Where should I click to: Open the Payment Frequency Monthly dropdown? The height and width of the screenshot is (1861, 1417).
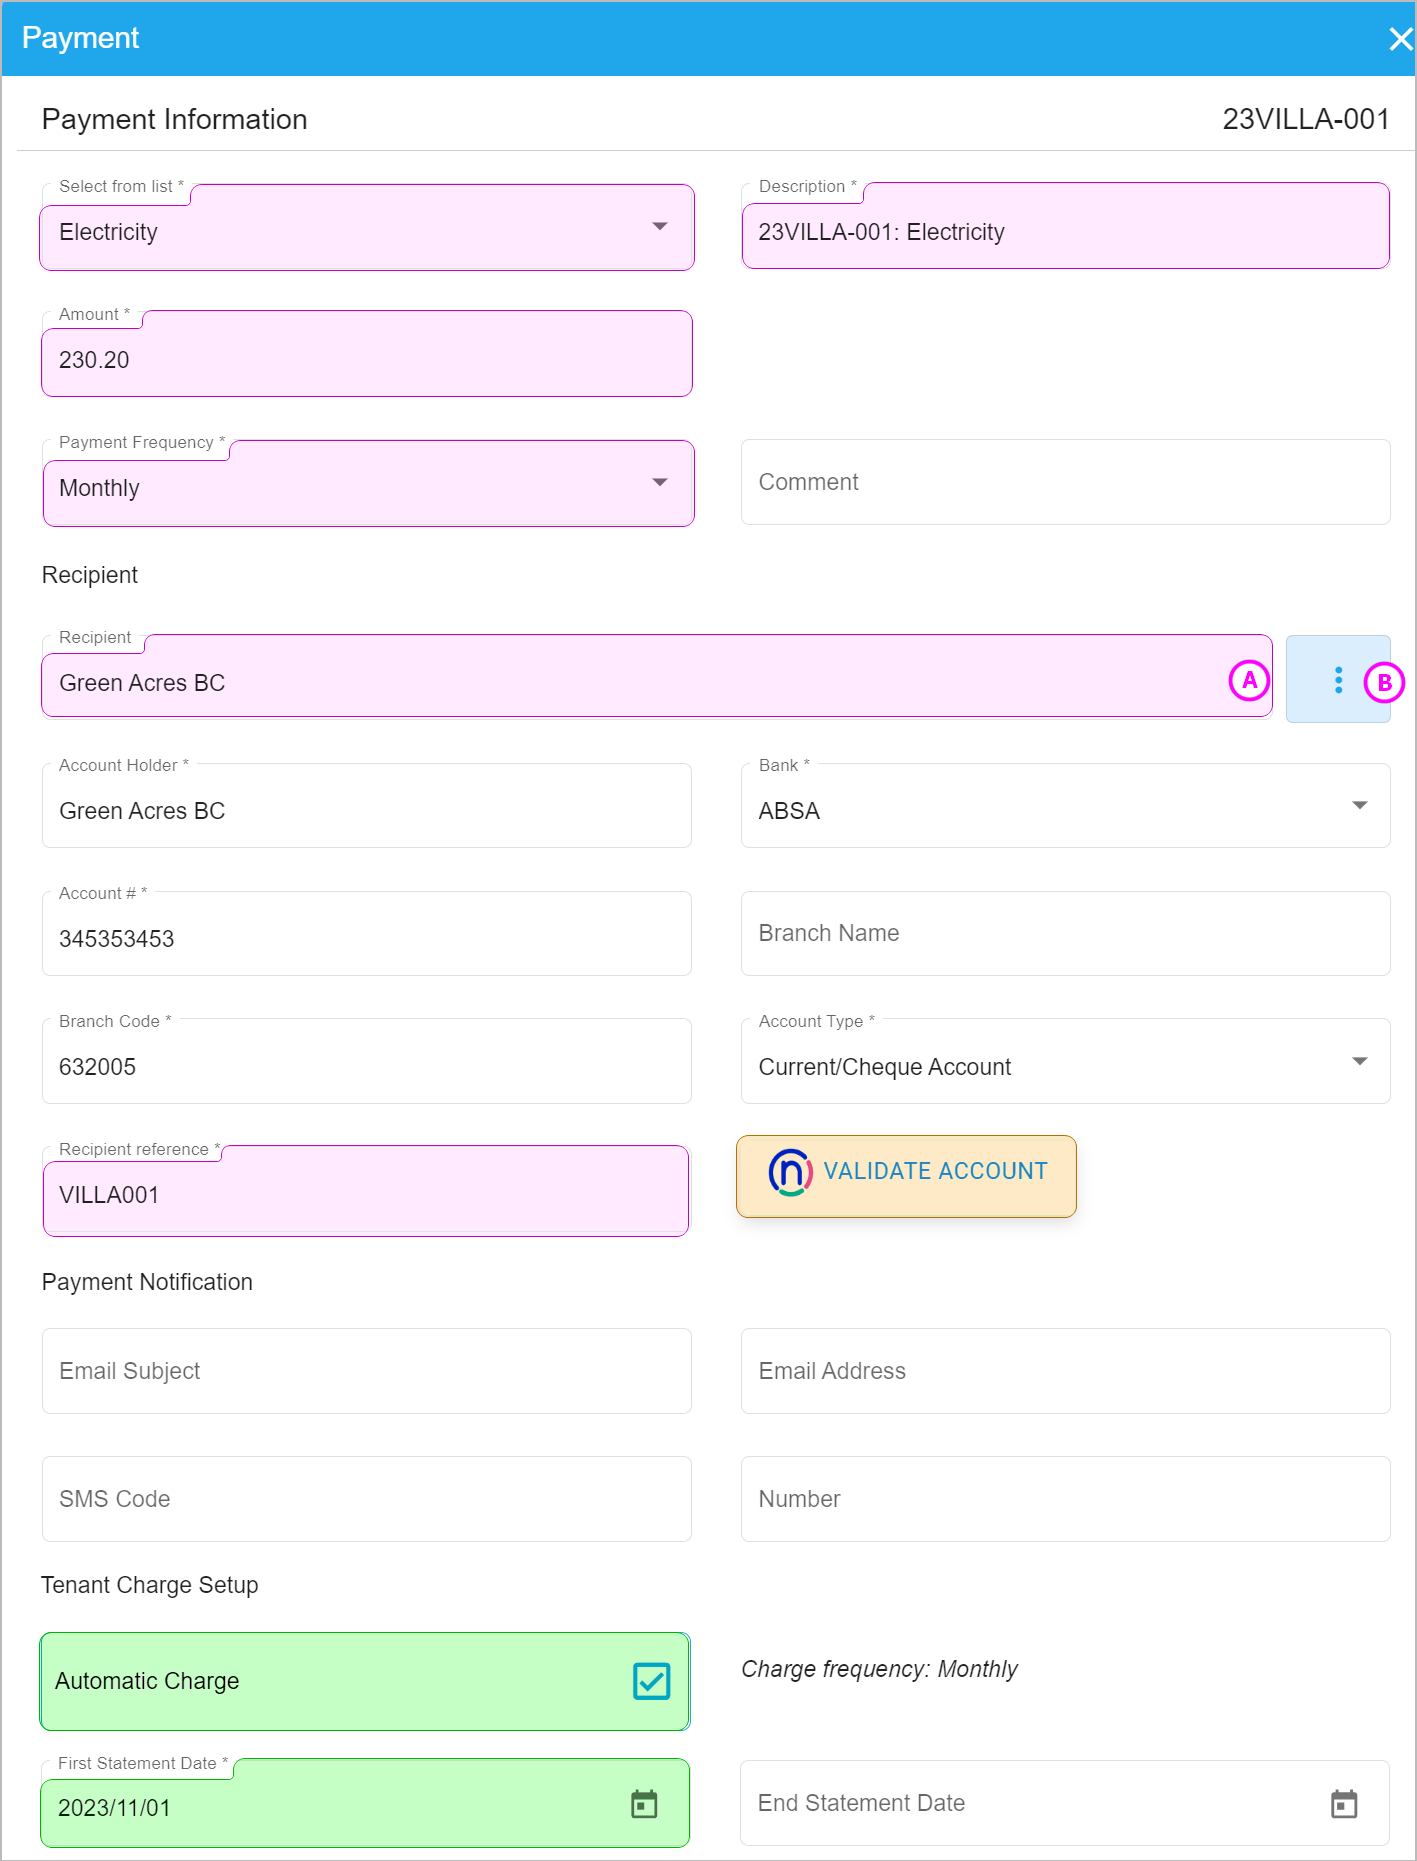click(x=368, y=484)
